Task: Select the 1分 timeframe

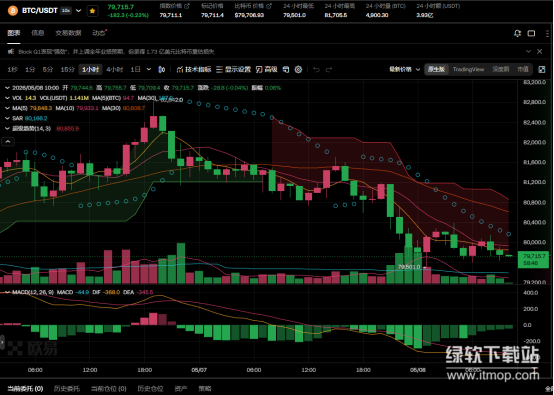Action: pos(30,69)
